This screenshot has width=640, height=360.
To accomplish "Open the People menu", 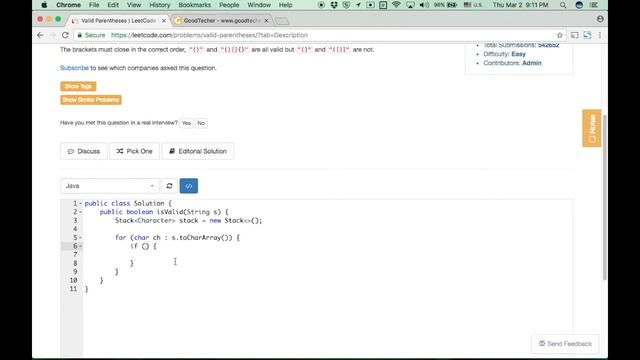I will [x=229, y=5].
